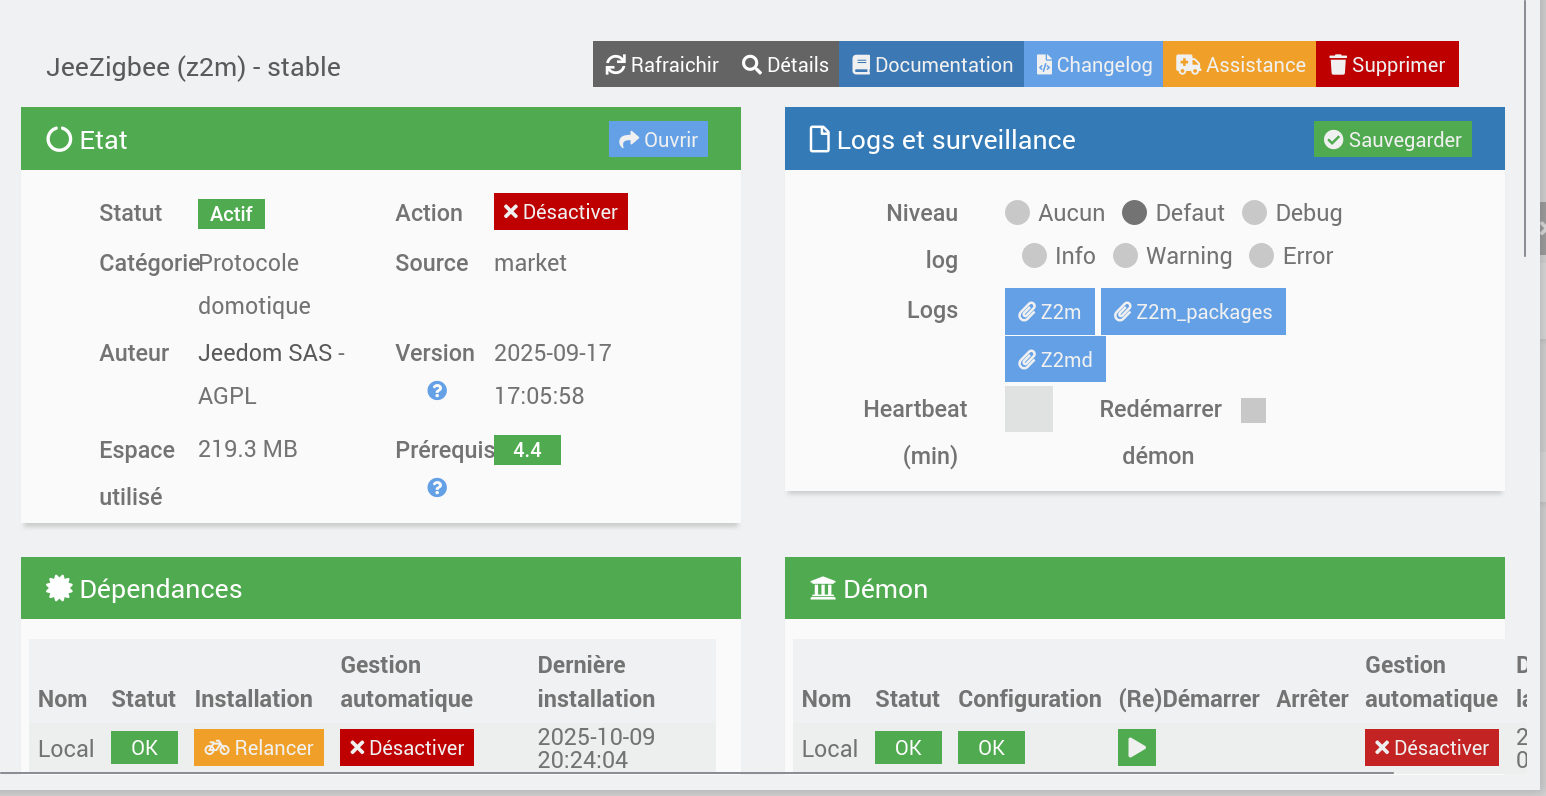Click the version date '2025-09-17 17:05:58'
The image size is (1546, 796).
pyautogui.click(x=553, y=374)
